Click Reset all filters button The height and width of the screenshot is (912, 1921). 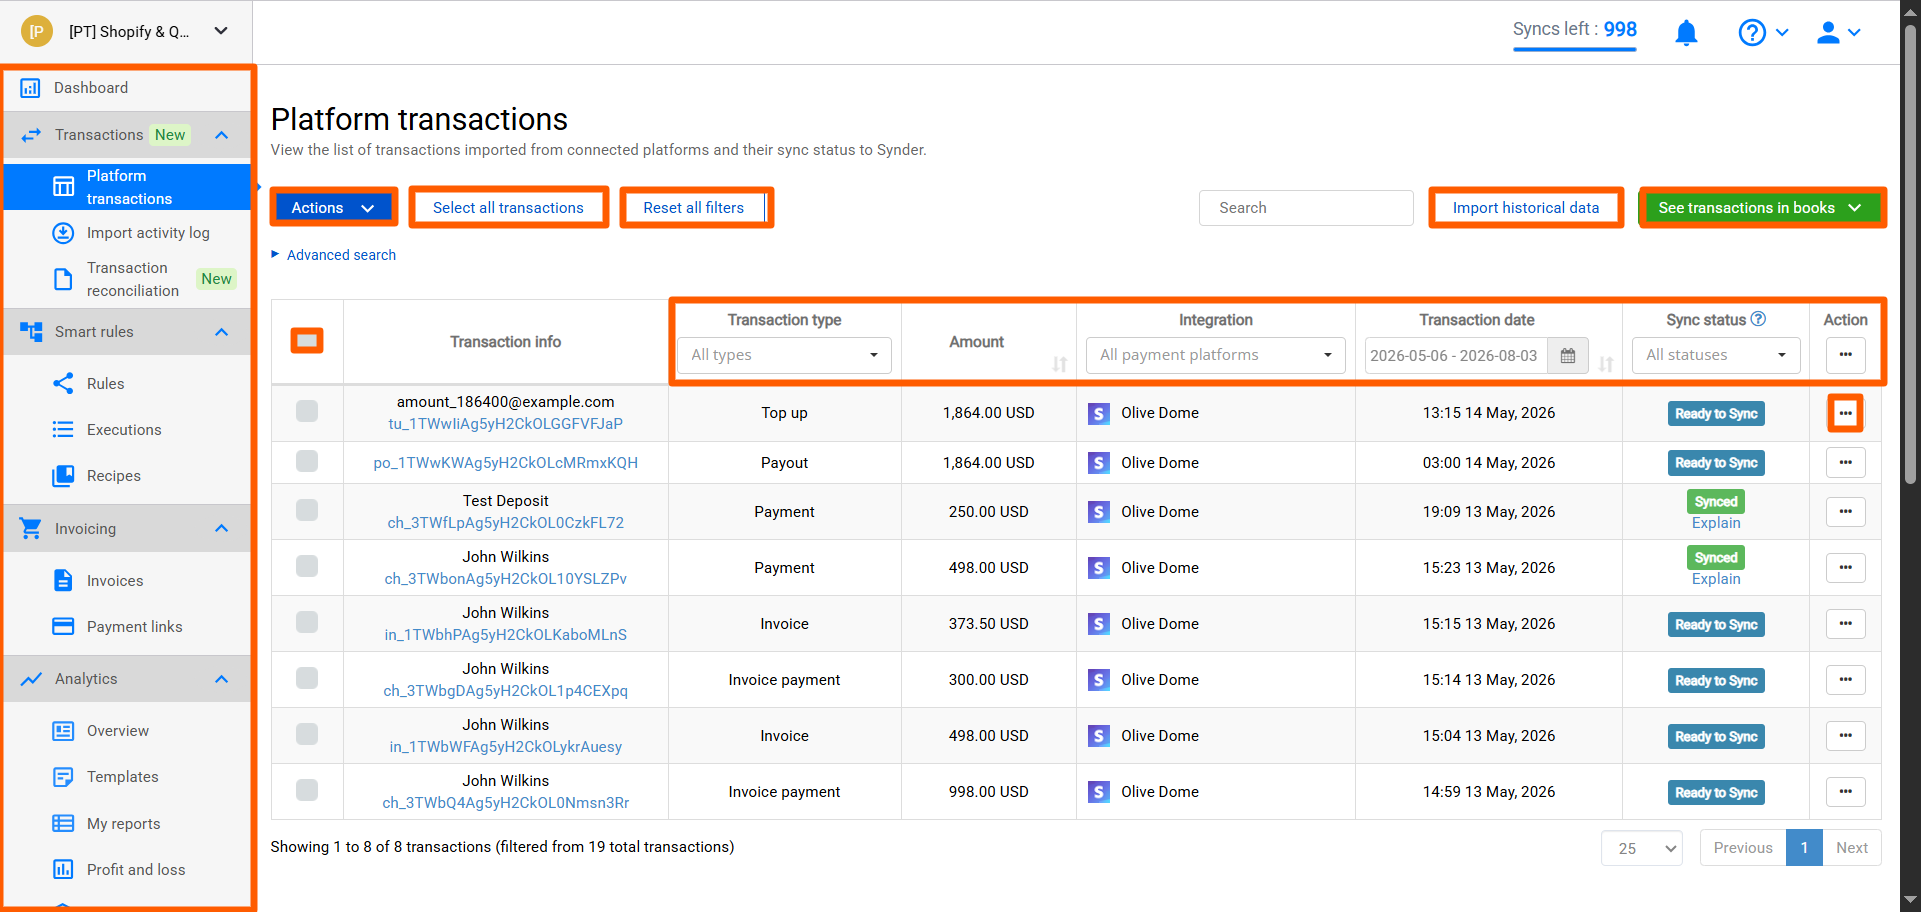click(x=694, y=208)
